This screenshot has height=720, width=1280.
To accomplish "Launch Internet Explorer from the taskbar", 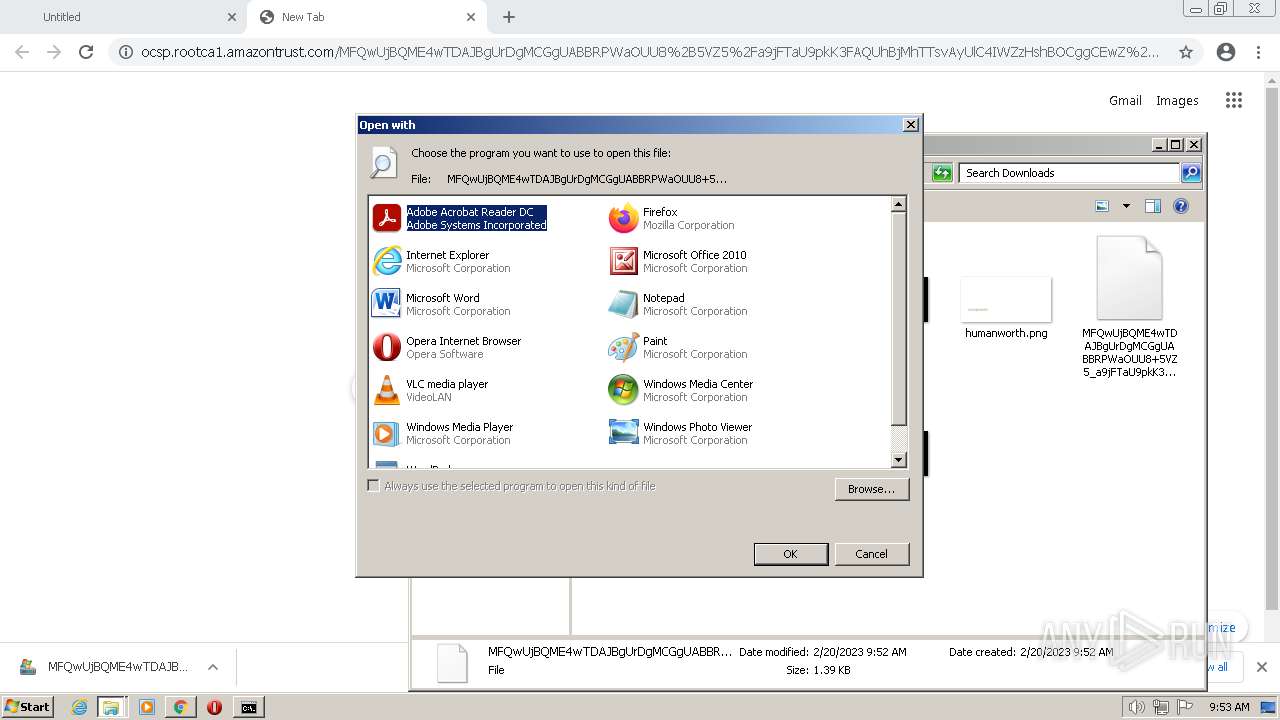I will (80, 707).
